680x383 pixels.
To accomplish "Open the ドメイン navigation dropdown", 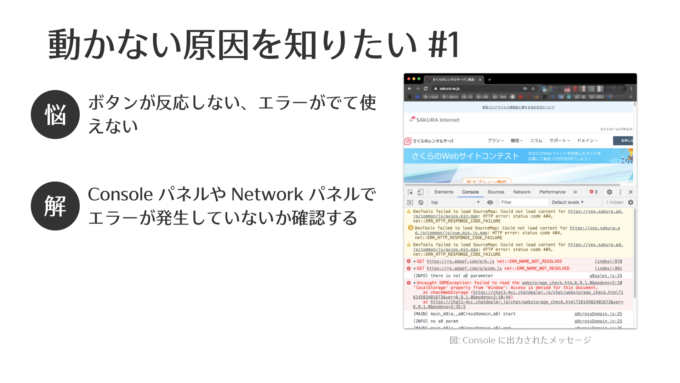I will point(587,141).
